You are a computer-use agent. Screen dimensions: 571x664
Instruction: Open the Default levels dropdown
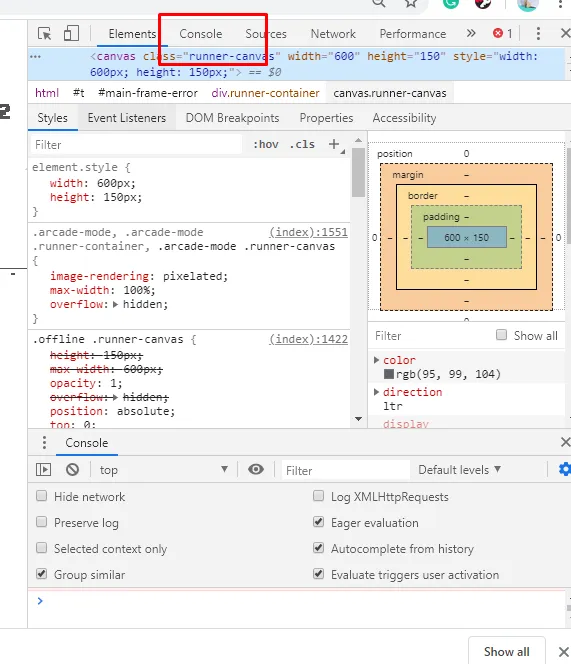tap(460, 470)
